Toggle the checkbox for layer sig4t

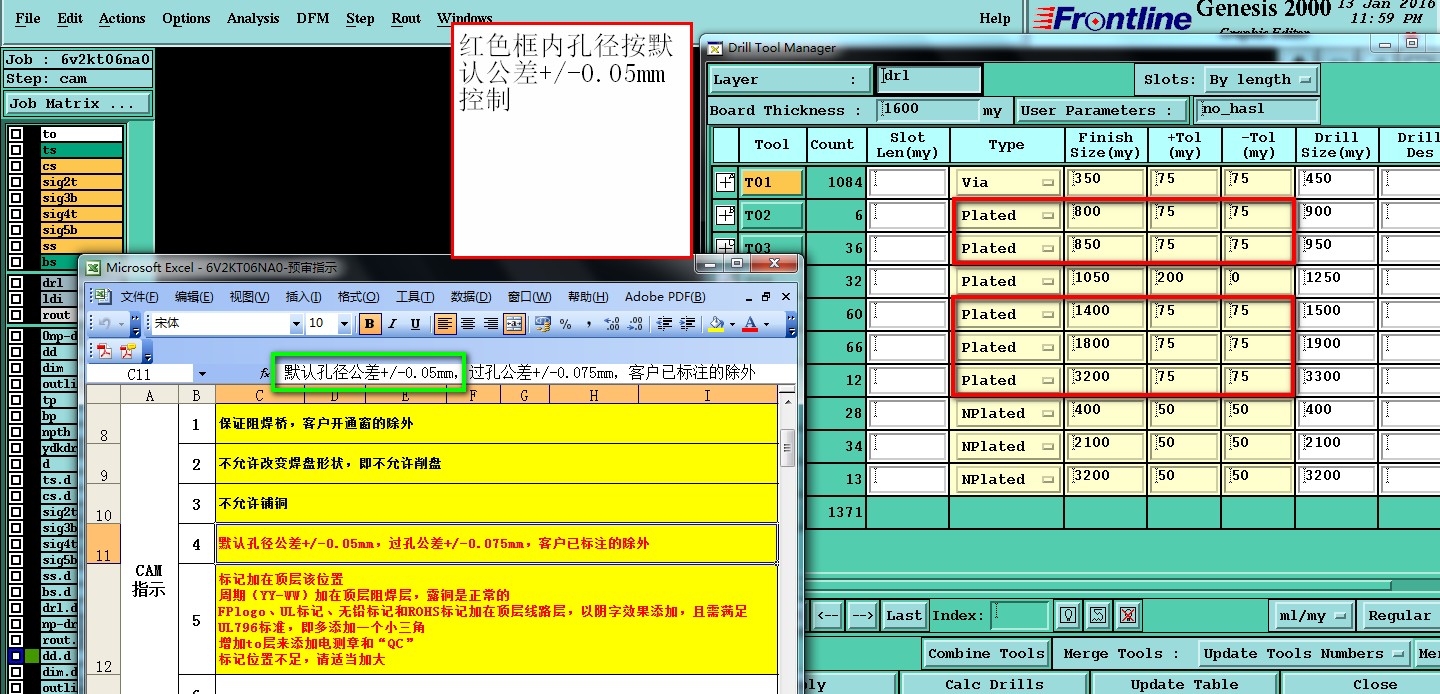16,214
